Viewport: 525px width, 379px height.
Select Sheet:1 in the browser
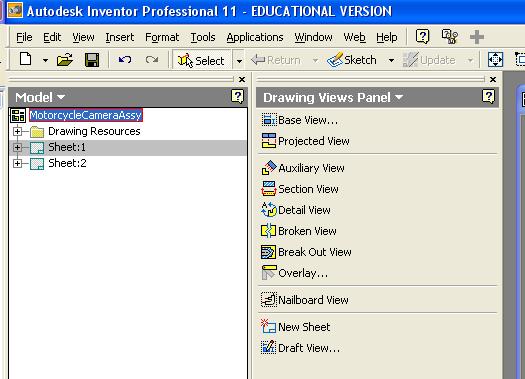point(67,147)
